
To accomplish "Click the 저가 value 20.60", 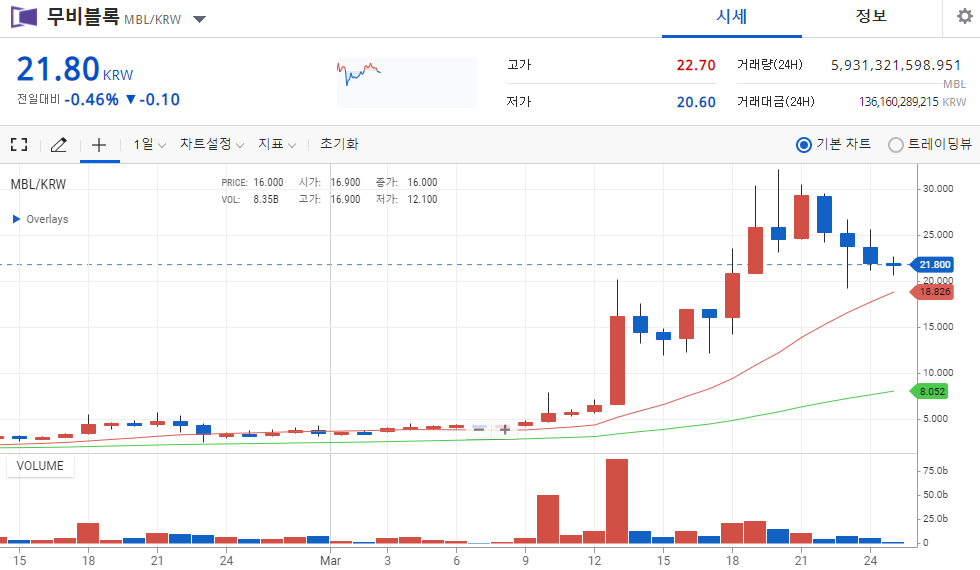I will pos(696,102).
